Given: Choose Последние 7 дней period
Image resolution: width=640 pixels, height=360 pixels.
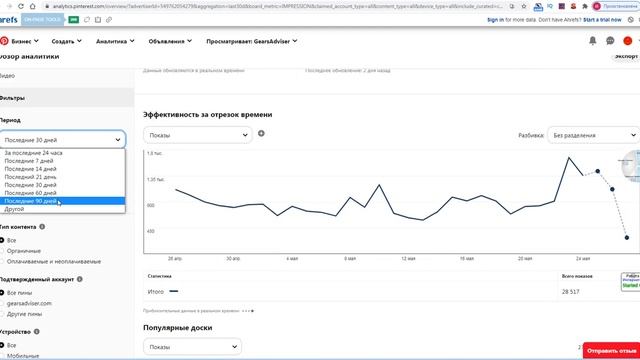Looking at the screenshot, I should pos(62,161).
